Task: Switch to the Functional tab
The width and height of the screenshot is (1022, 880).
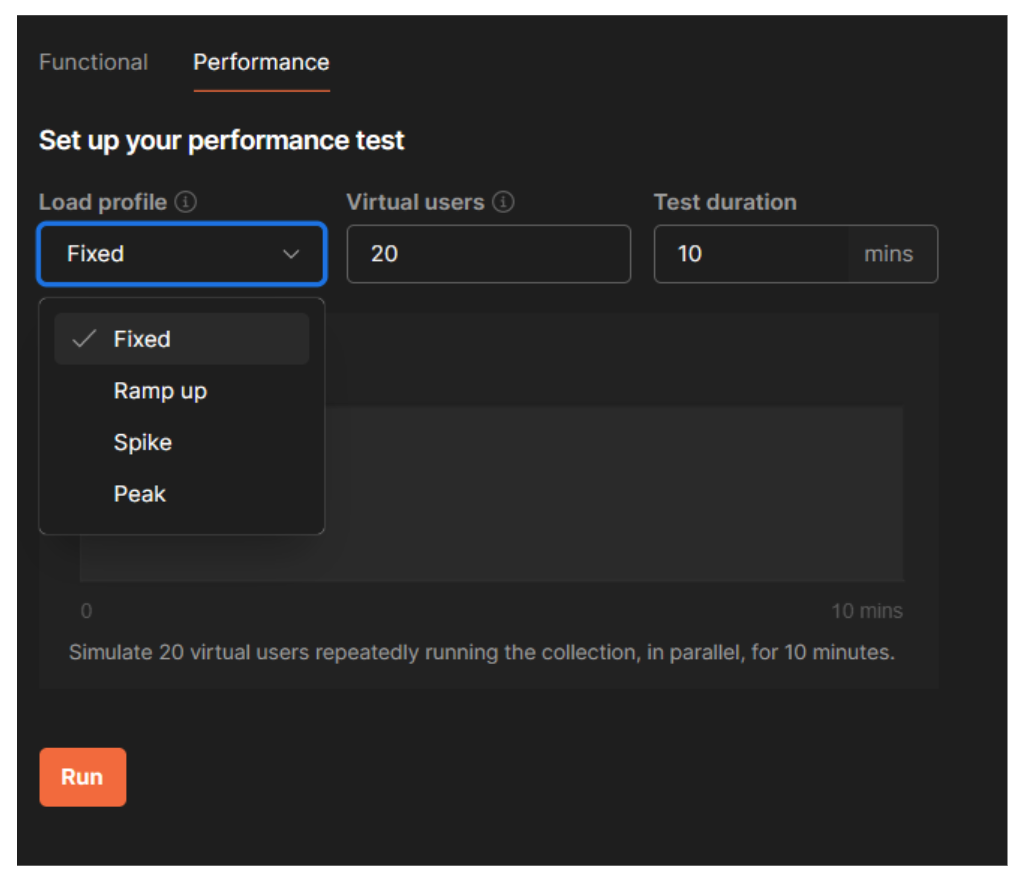Action: point(93,62)
